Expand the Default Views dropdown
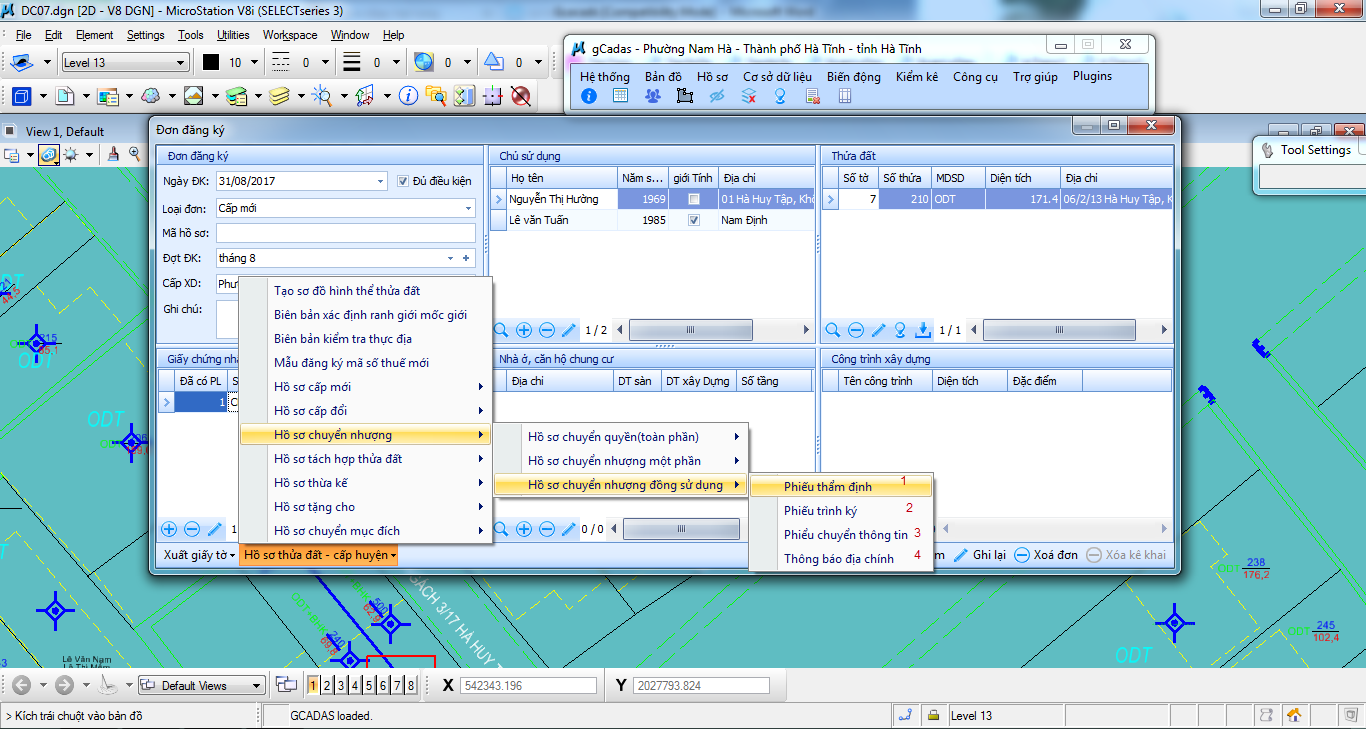 (257, 686)
